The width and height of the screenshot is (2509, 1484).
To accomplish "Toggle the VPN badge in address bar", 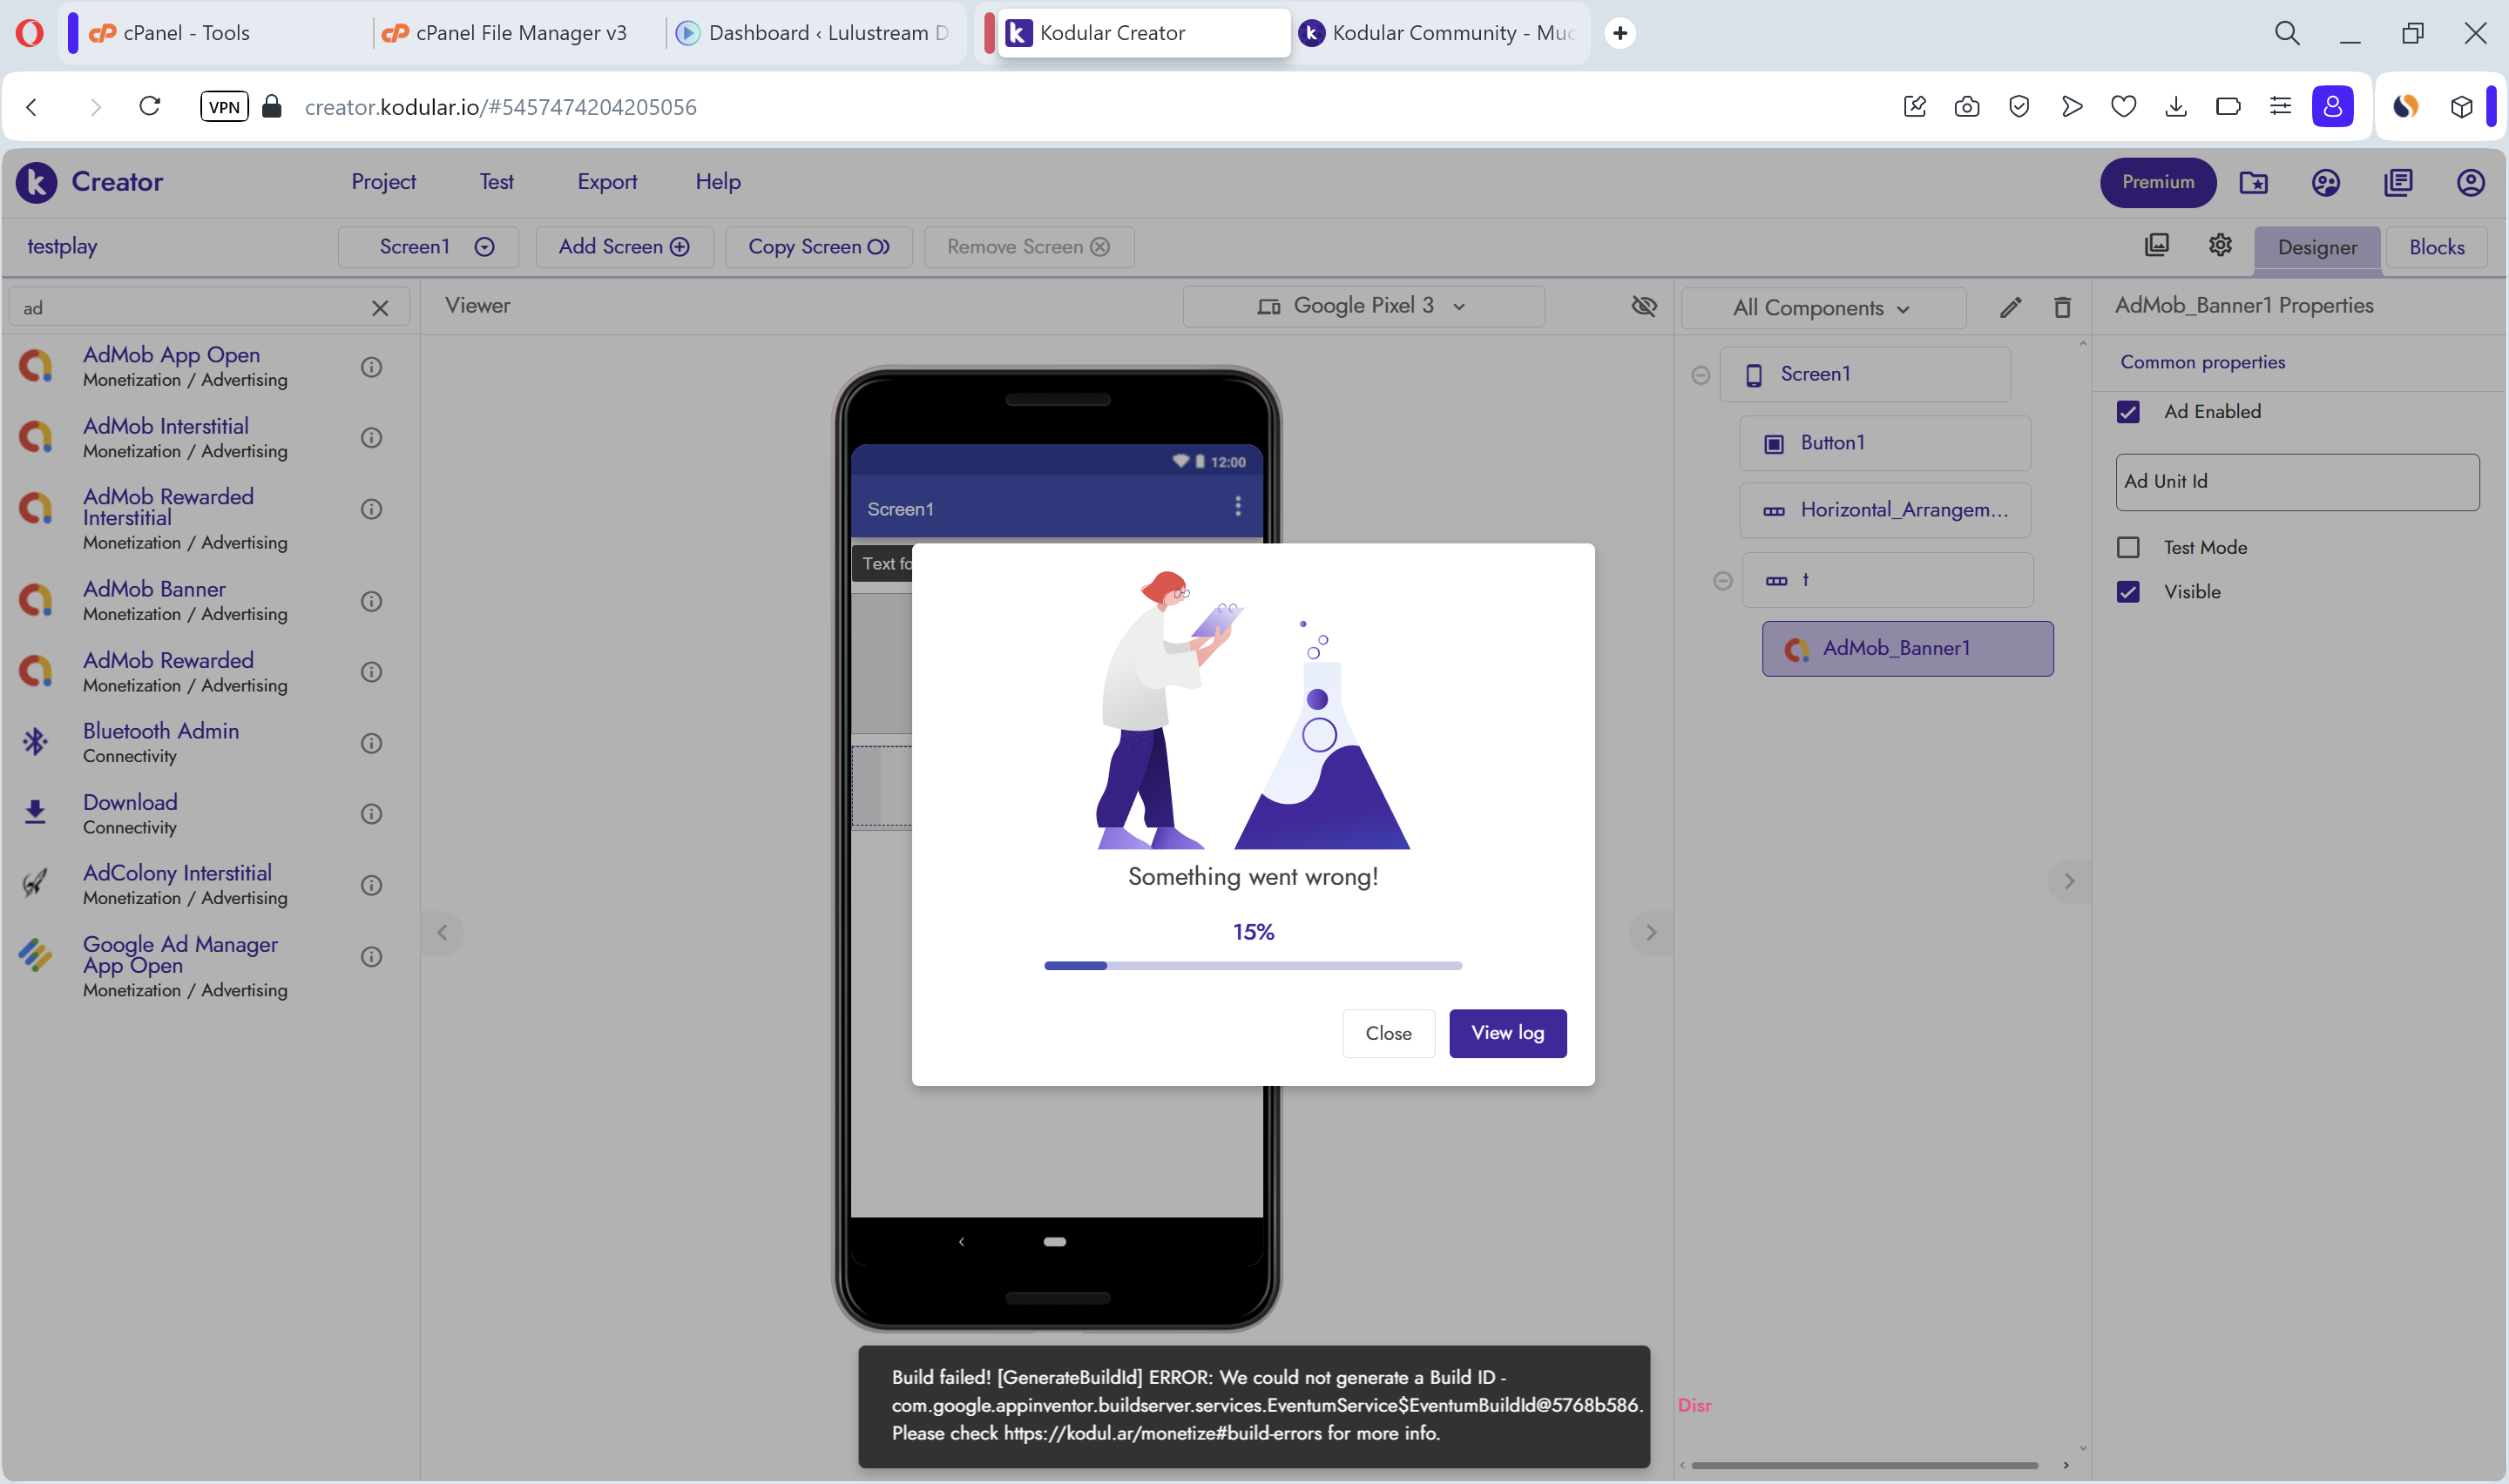I will point(224,106).
